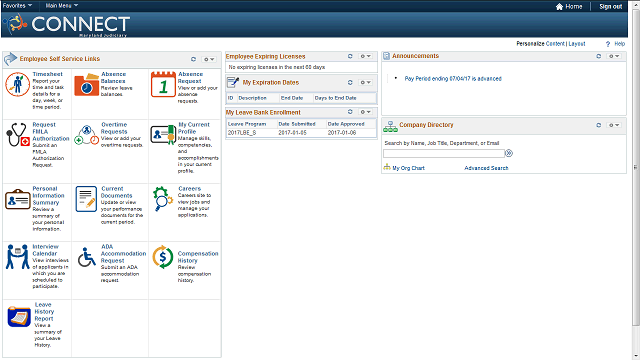This screenshot has width=640, height=360.
Task: Click the Home house icon
Action: (x=559, y=7)
